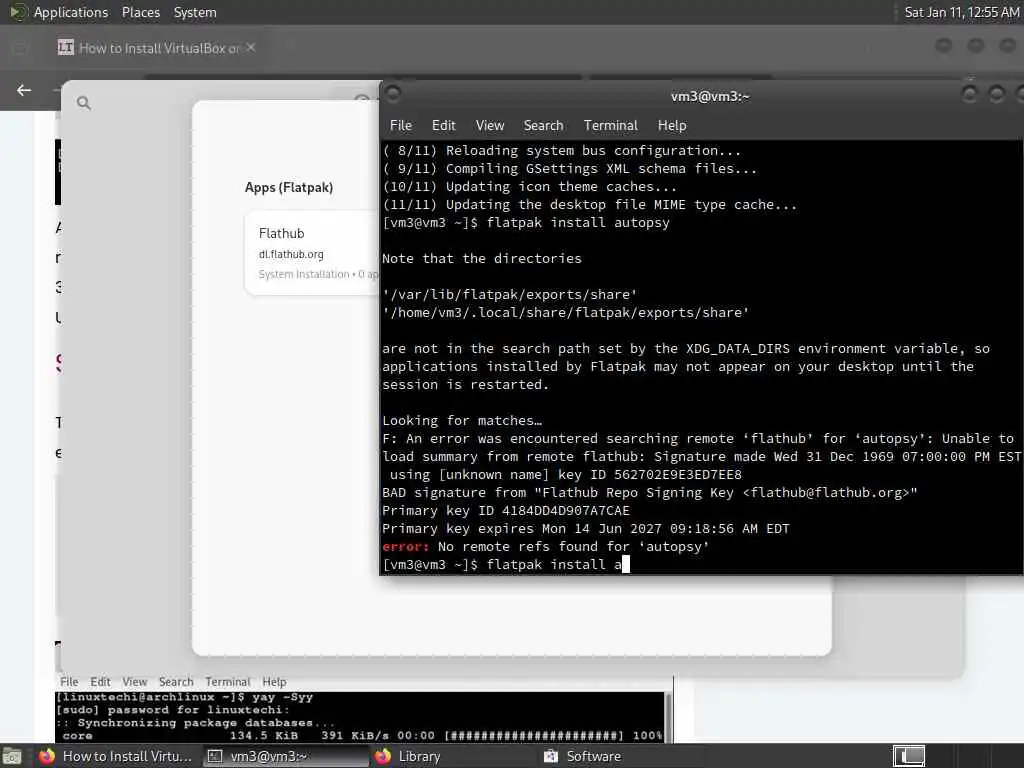Open terminal File menu
Viewport: 1024px width, 768px height.
click(x=400, y=125)
